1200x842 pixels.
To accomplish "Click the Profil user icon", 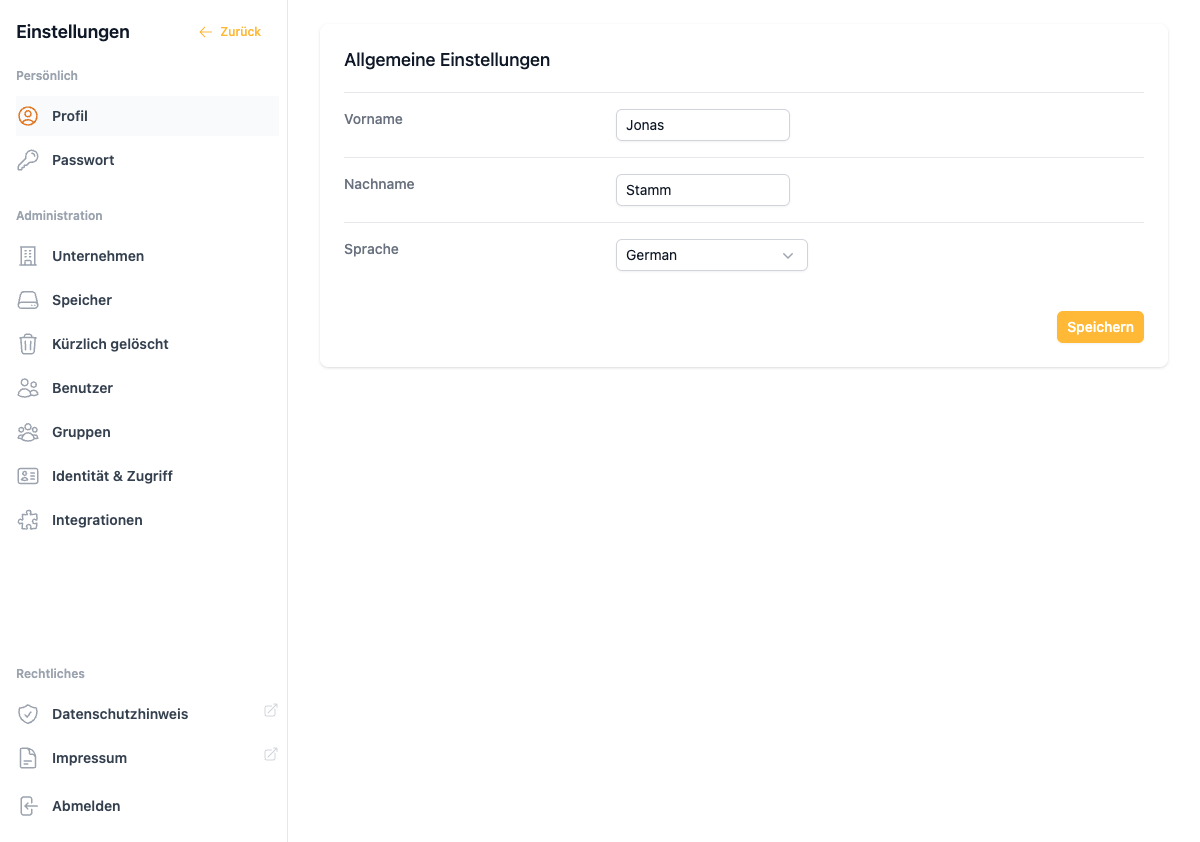I will pyautogui.click(x=28, y=116).
